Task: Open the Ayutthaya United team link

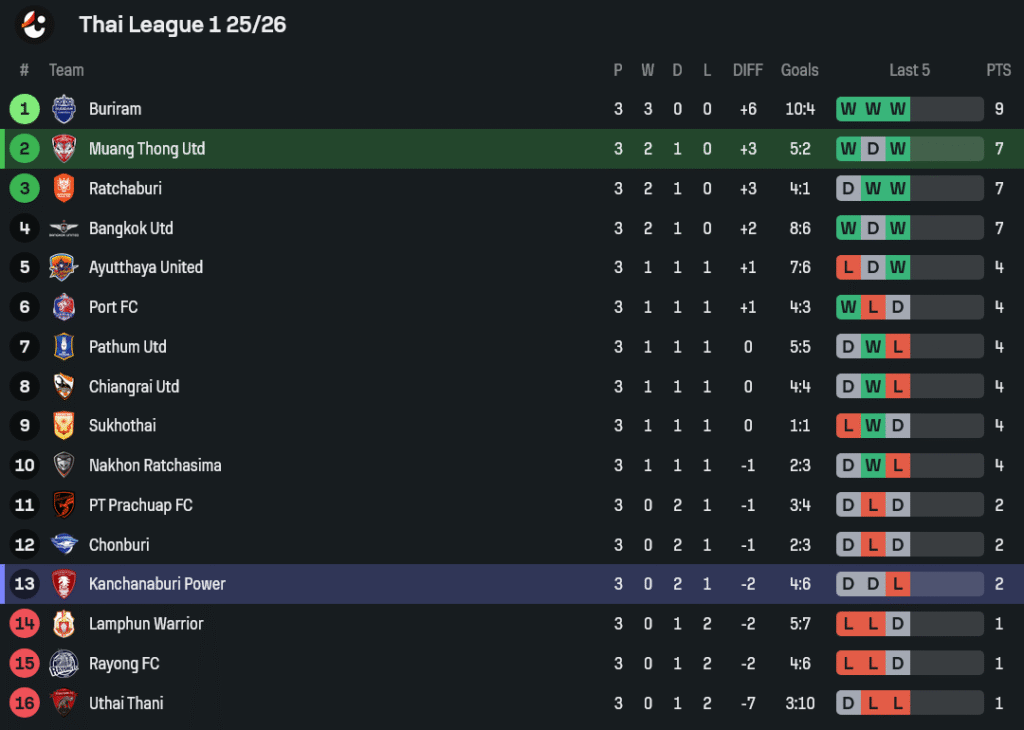Action: click(x=146, y=268)
